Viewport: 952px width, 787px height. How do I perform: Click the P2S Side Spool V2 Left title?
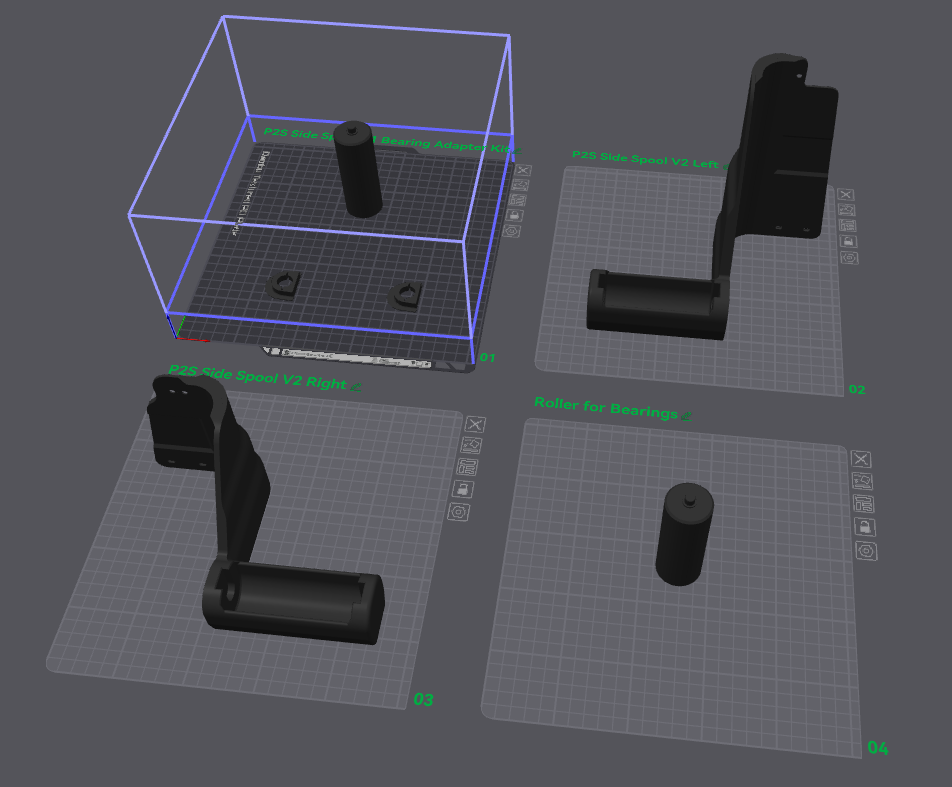click(x=645, y=160)
